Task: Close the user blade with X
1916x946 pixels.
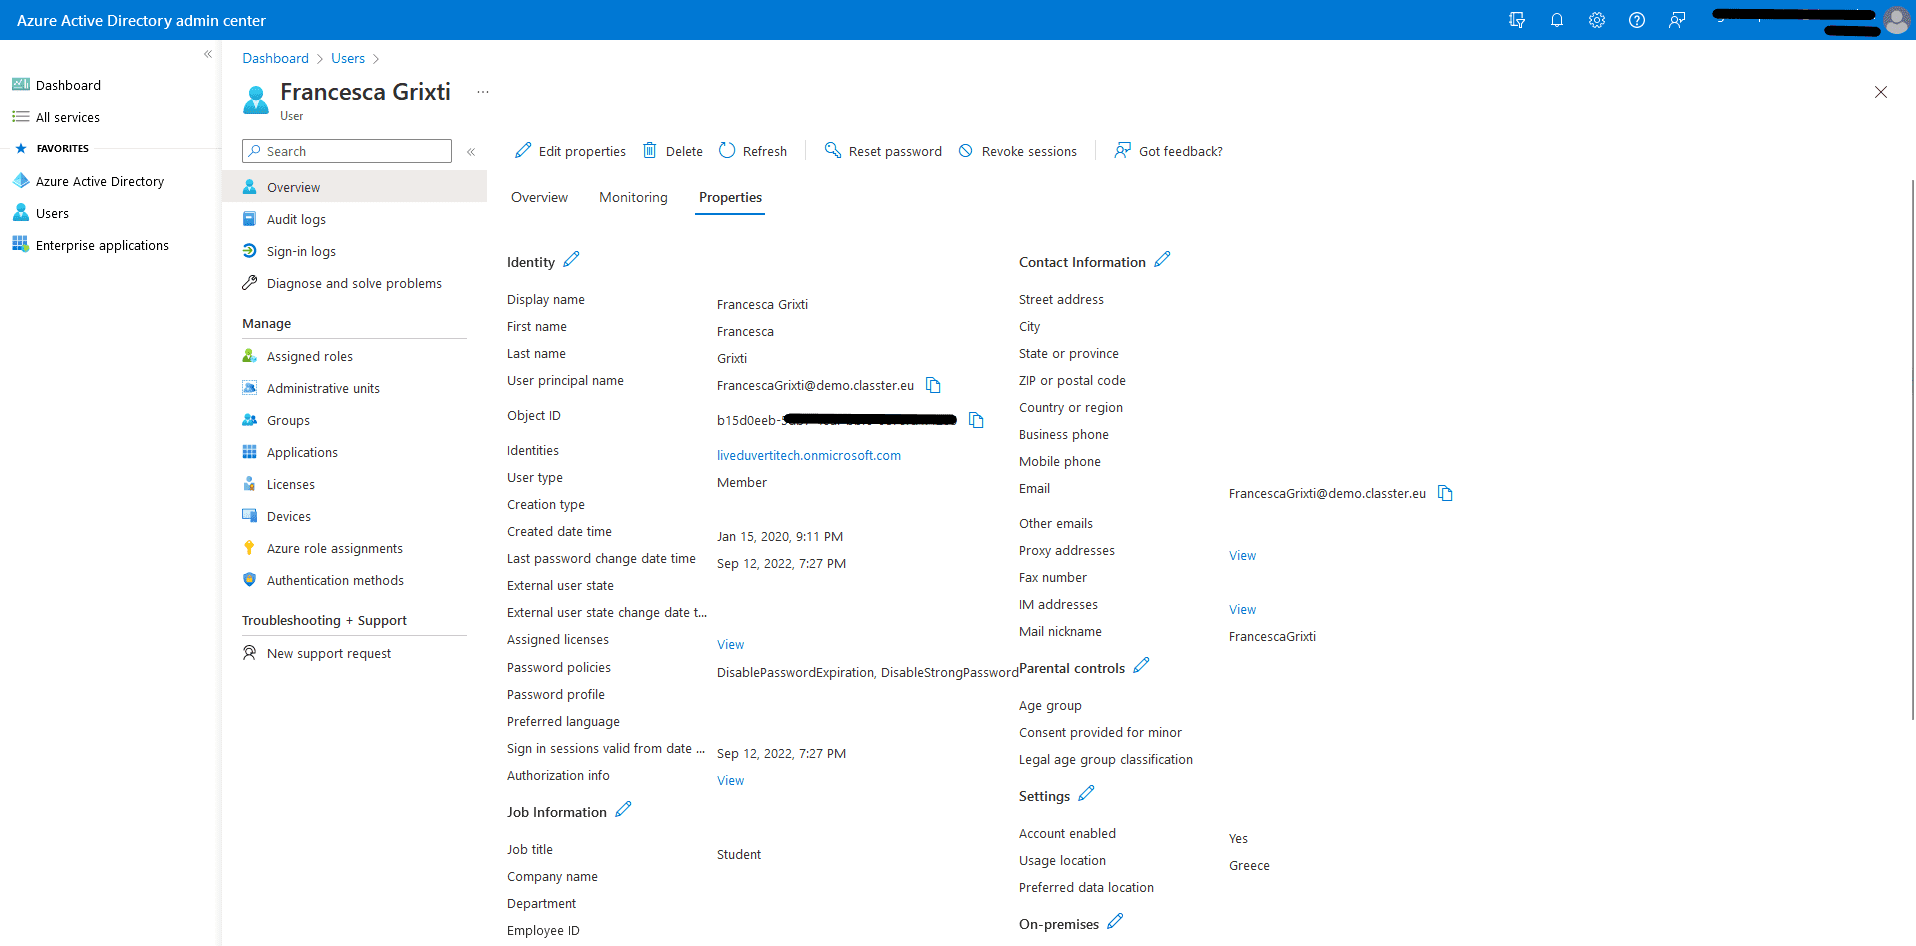Action: [x=1881, y=92]
